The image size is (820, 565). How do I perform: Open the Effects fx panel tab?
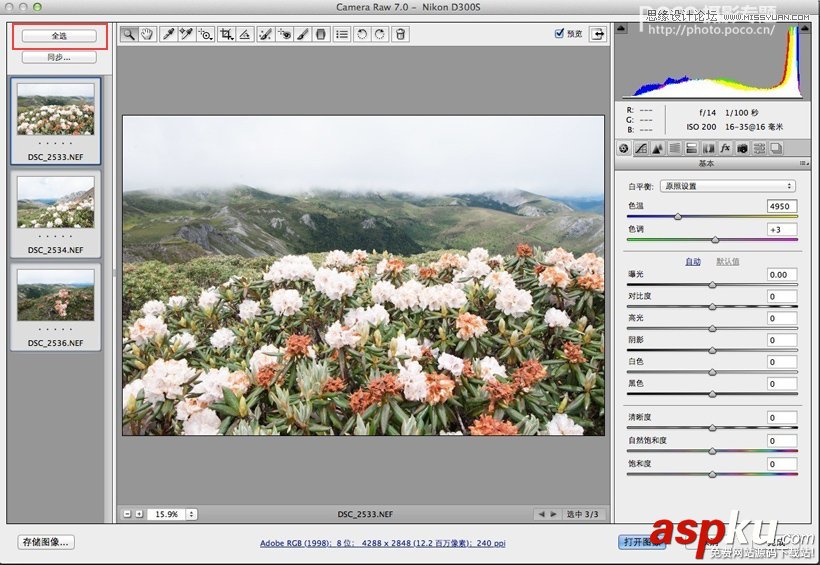coord(725,149)
